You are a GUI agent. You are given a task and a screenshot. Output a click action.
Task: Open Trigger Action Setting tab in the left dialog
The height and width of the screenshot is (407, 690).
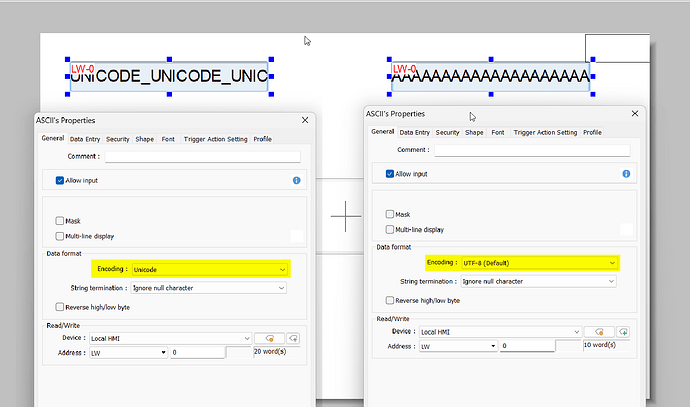215,139
